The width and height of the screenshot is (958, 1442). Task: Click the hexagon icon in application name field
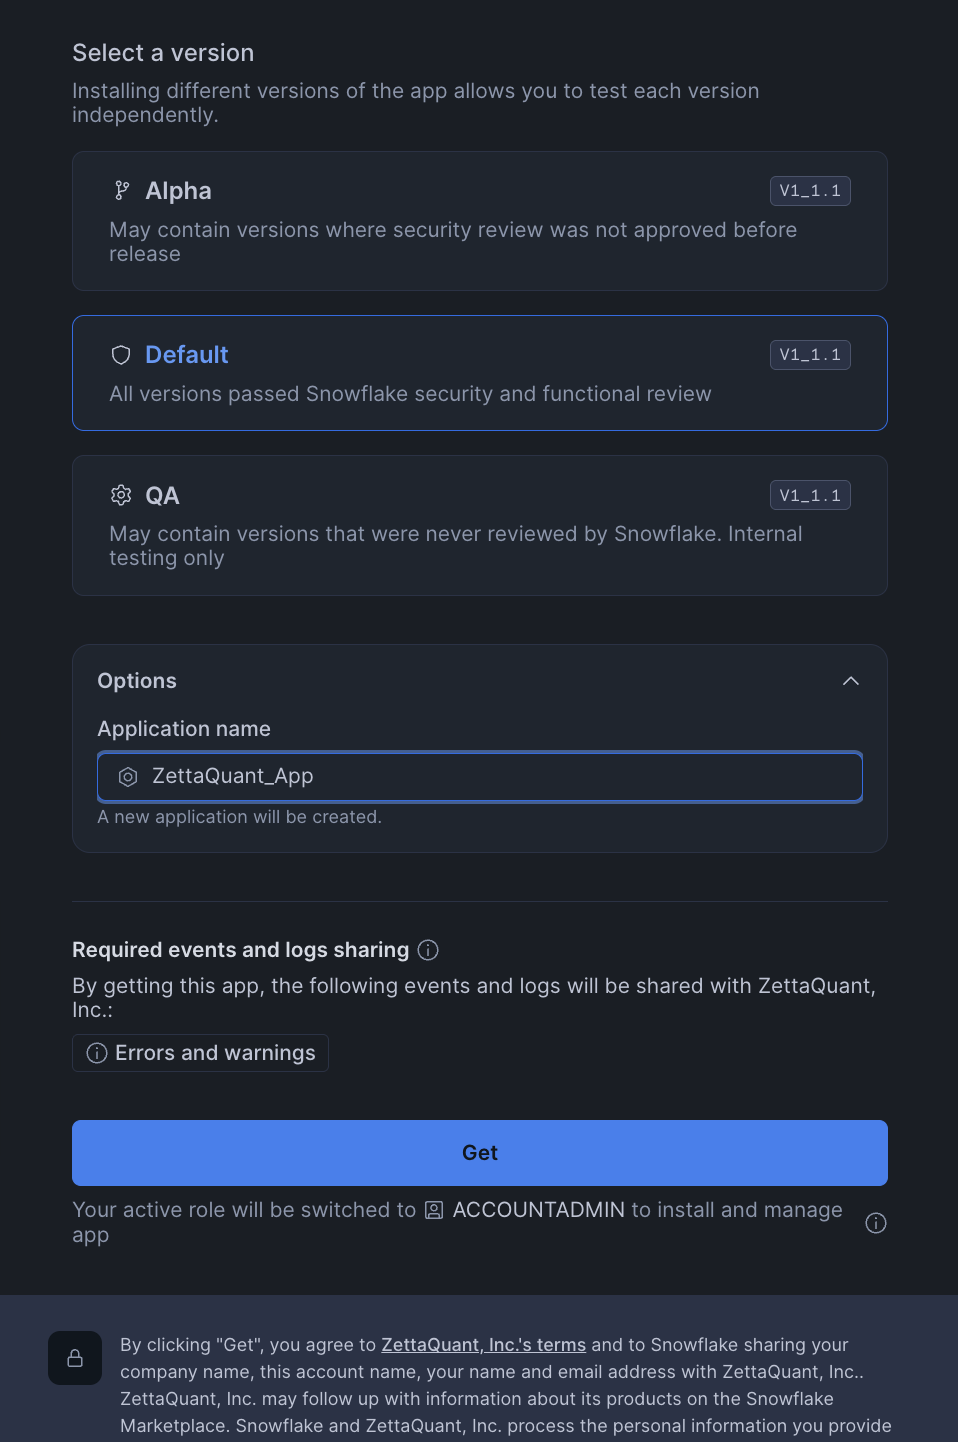[128, 777]
